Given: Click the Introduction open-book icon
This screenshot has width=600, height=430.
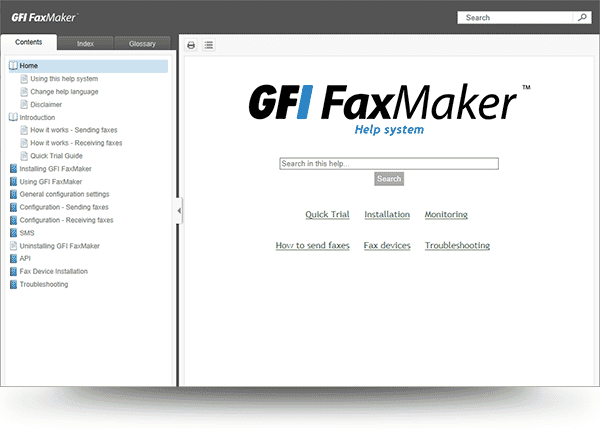Looking at the screenshot, I should (x=13, y=117).
